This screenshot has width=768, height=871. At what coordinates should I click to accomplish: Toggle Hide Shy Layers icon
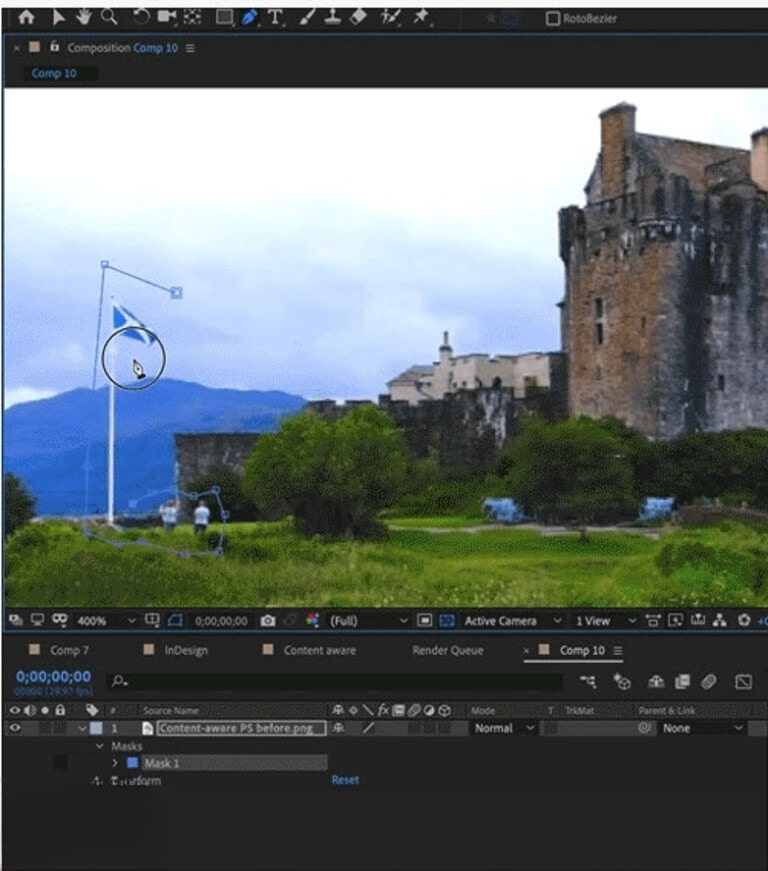tap(656, 681)
